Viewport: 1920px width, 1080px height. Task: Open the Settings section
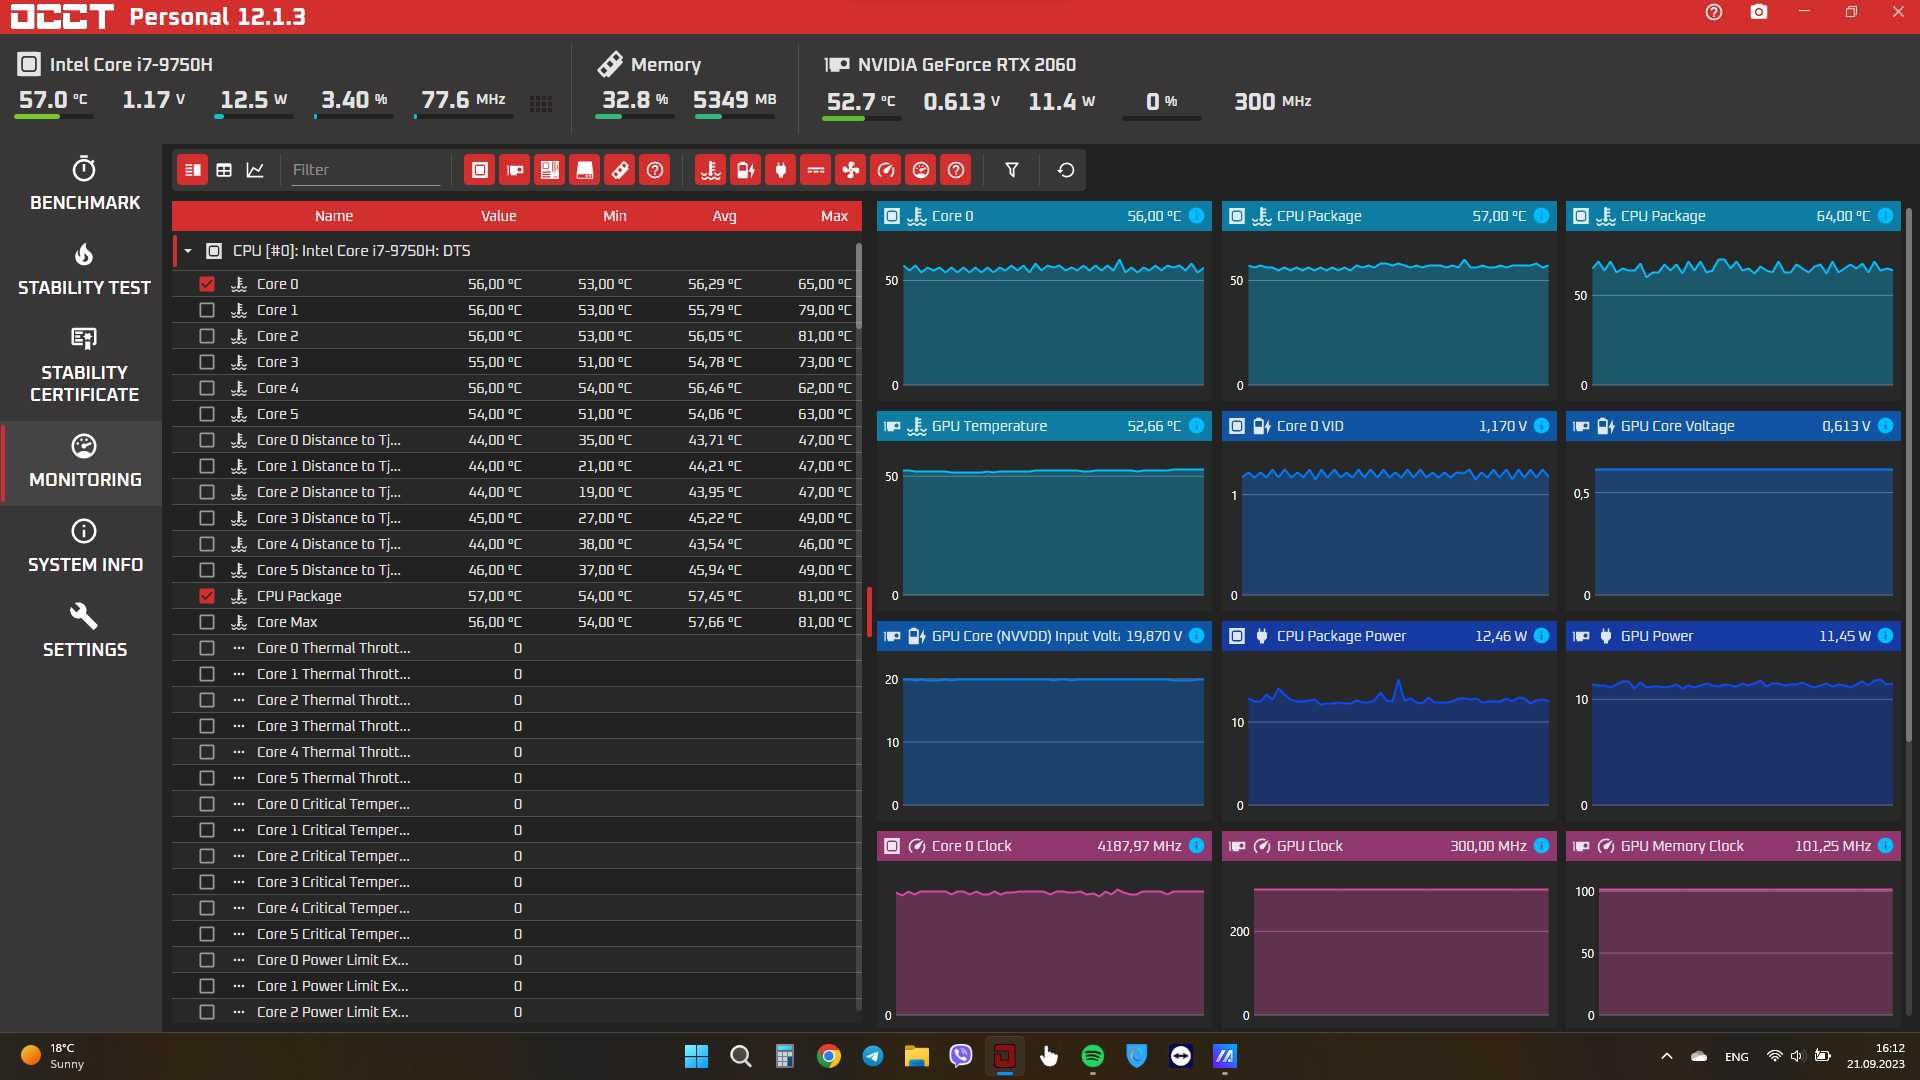85,632
